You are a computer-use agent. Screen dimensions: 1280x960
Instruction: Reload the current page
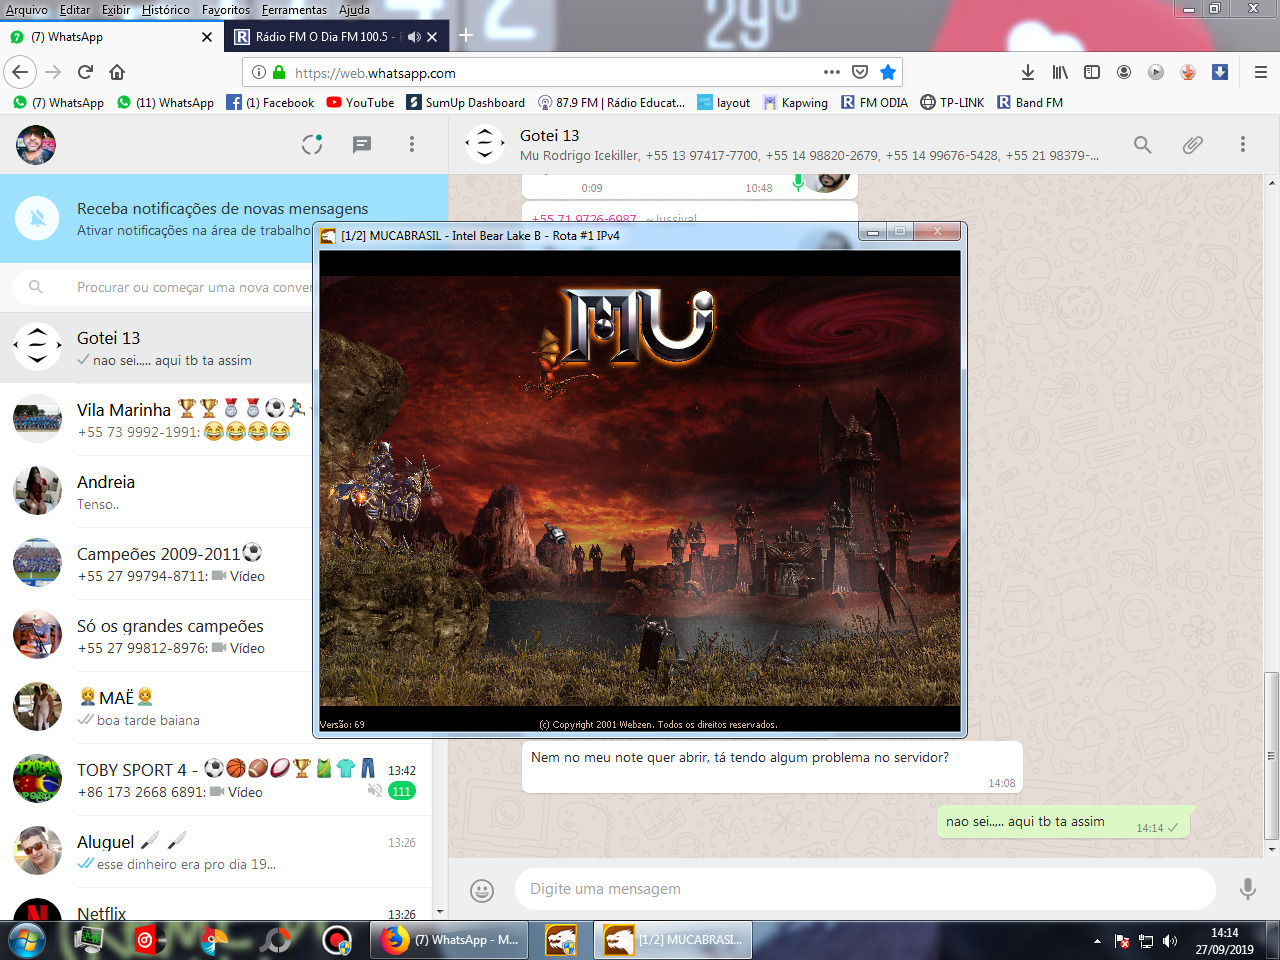85,72
